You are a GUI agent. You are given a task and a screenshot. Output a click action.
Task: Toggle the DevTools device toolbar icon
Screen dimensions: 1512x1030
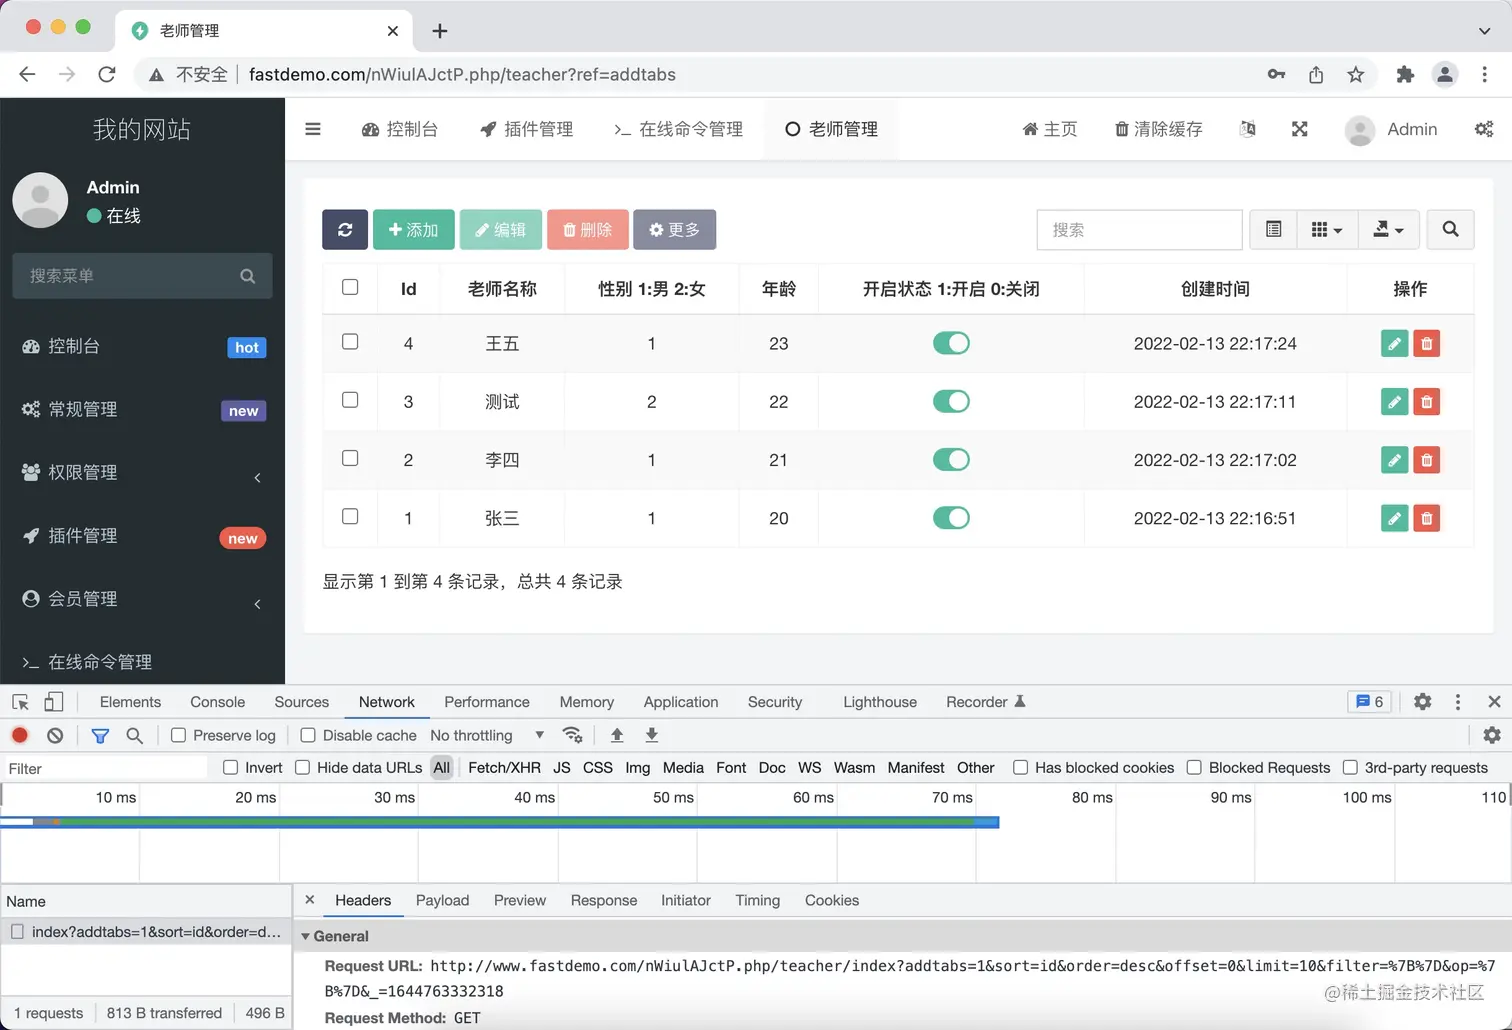tap(54, 702)
